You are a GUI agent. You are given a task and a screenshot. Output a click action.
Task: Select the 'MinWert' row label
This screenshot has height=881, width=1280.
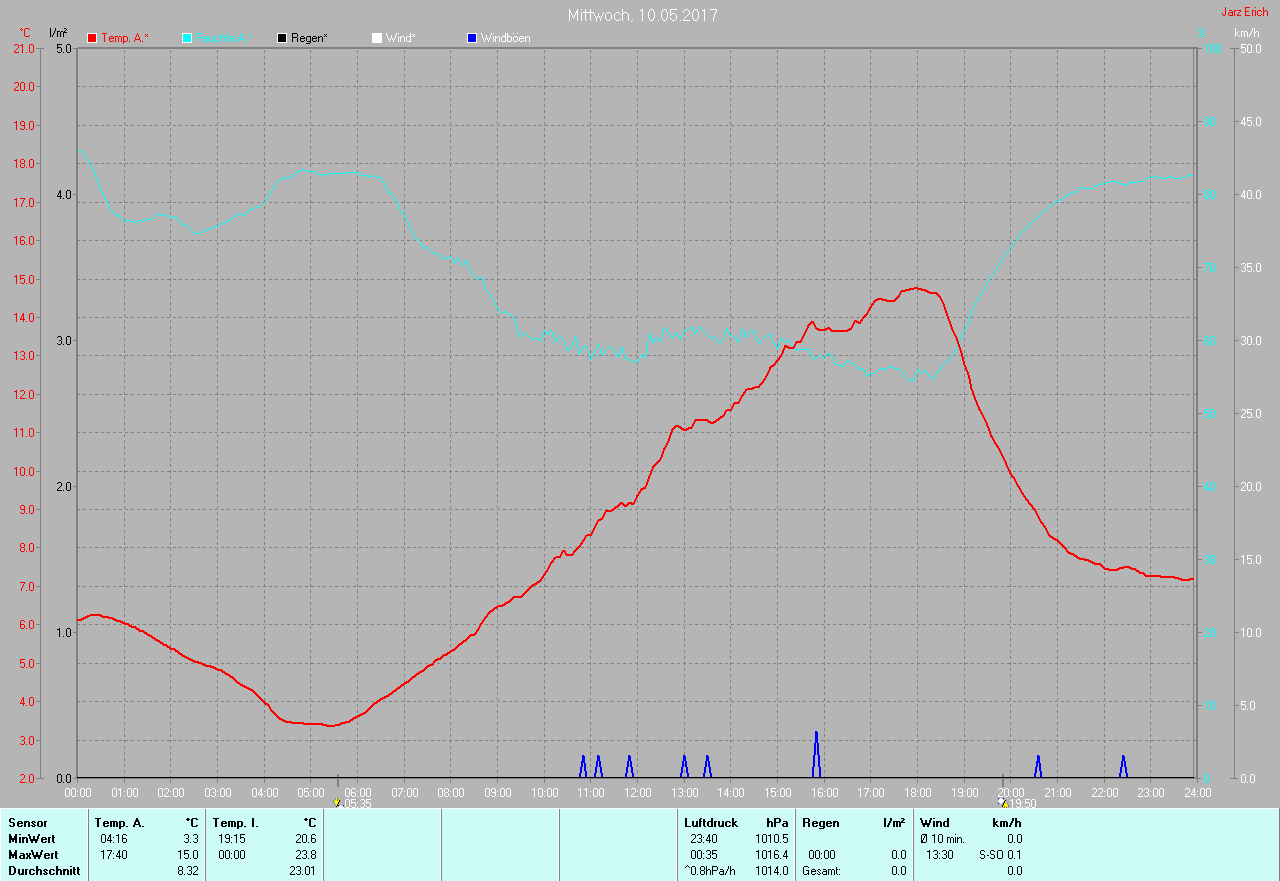33,839
